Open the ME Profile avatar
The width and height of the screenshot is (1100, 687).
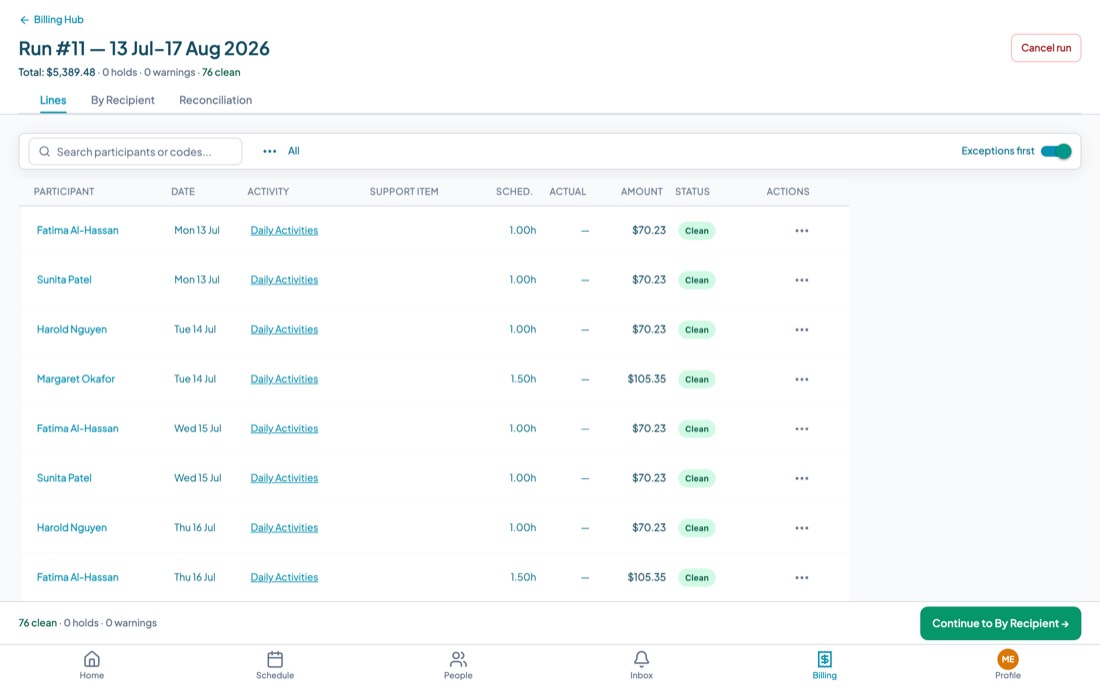[1007, 659]
